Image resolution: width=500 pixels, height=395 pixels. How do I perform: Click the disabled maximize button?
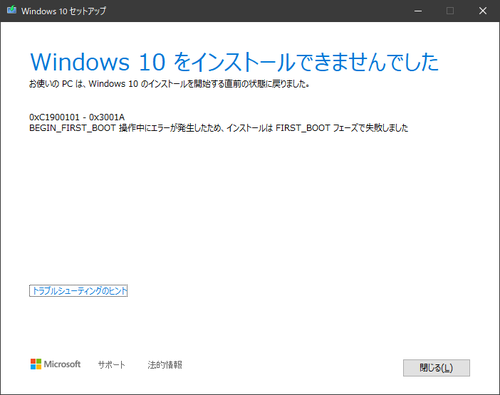click(450, 11)
